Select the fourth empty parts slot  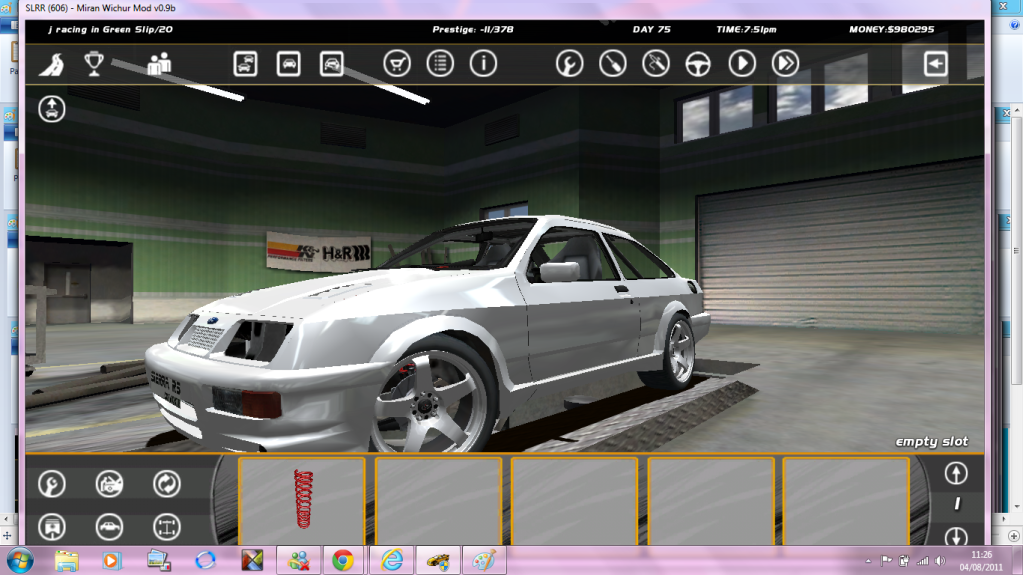pos(711,501)
